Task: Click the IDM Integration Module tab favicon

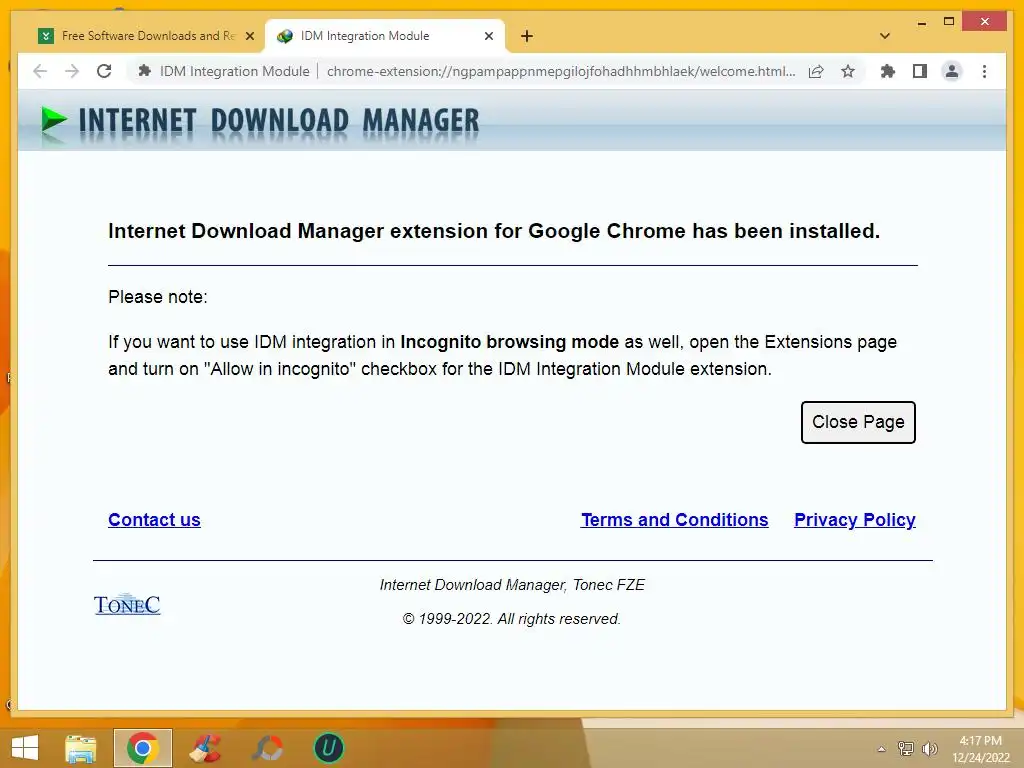Action: pos(285,36)
